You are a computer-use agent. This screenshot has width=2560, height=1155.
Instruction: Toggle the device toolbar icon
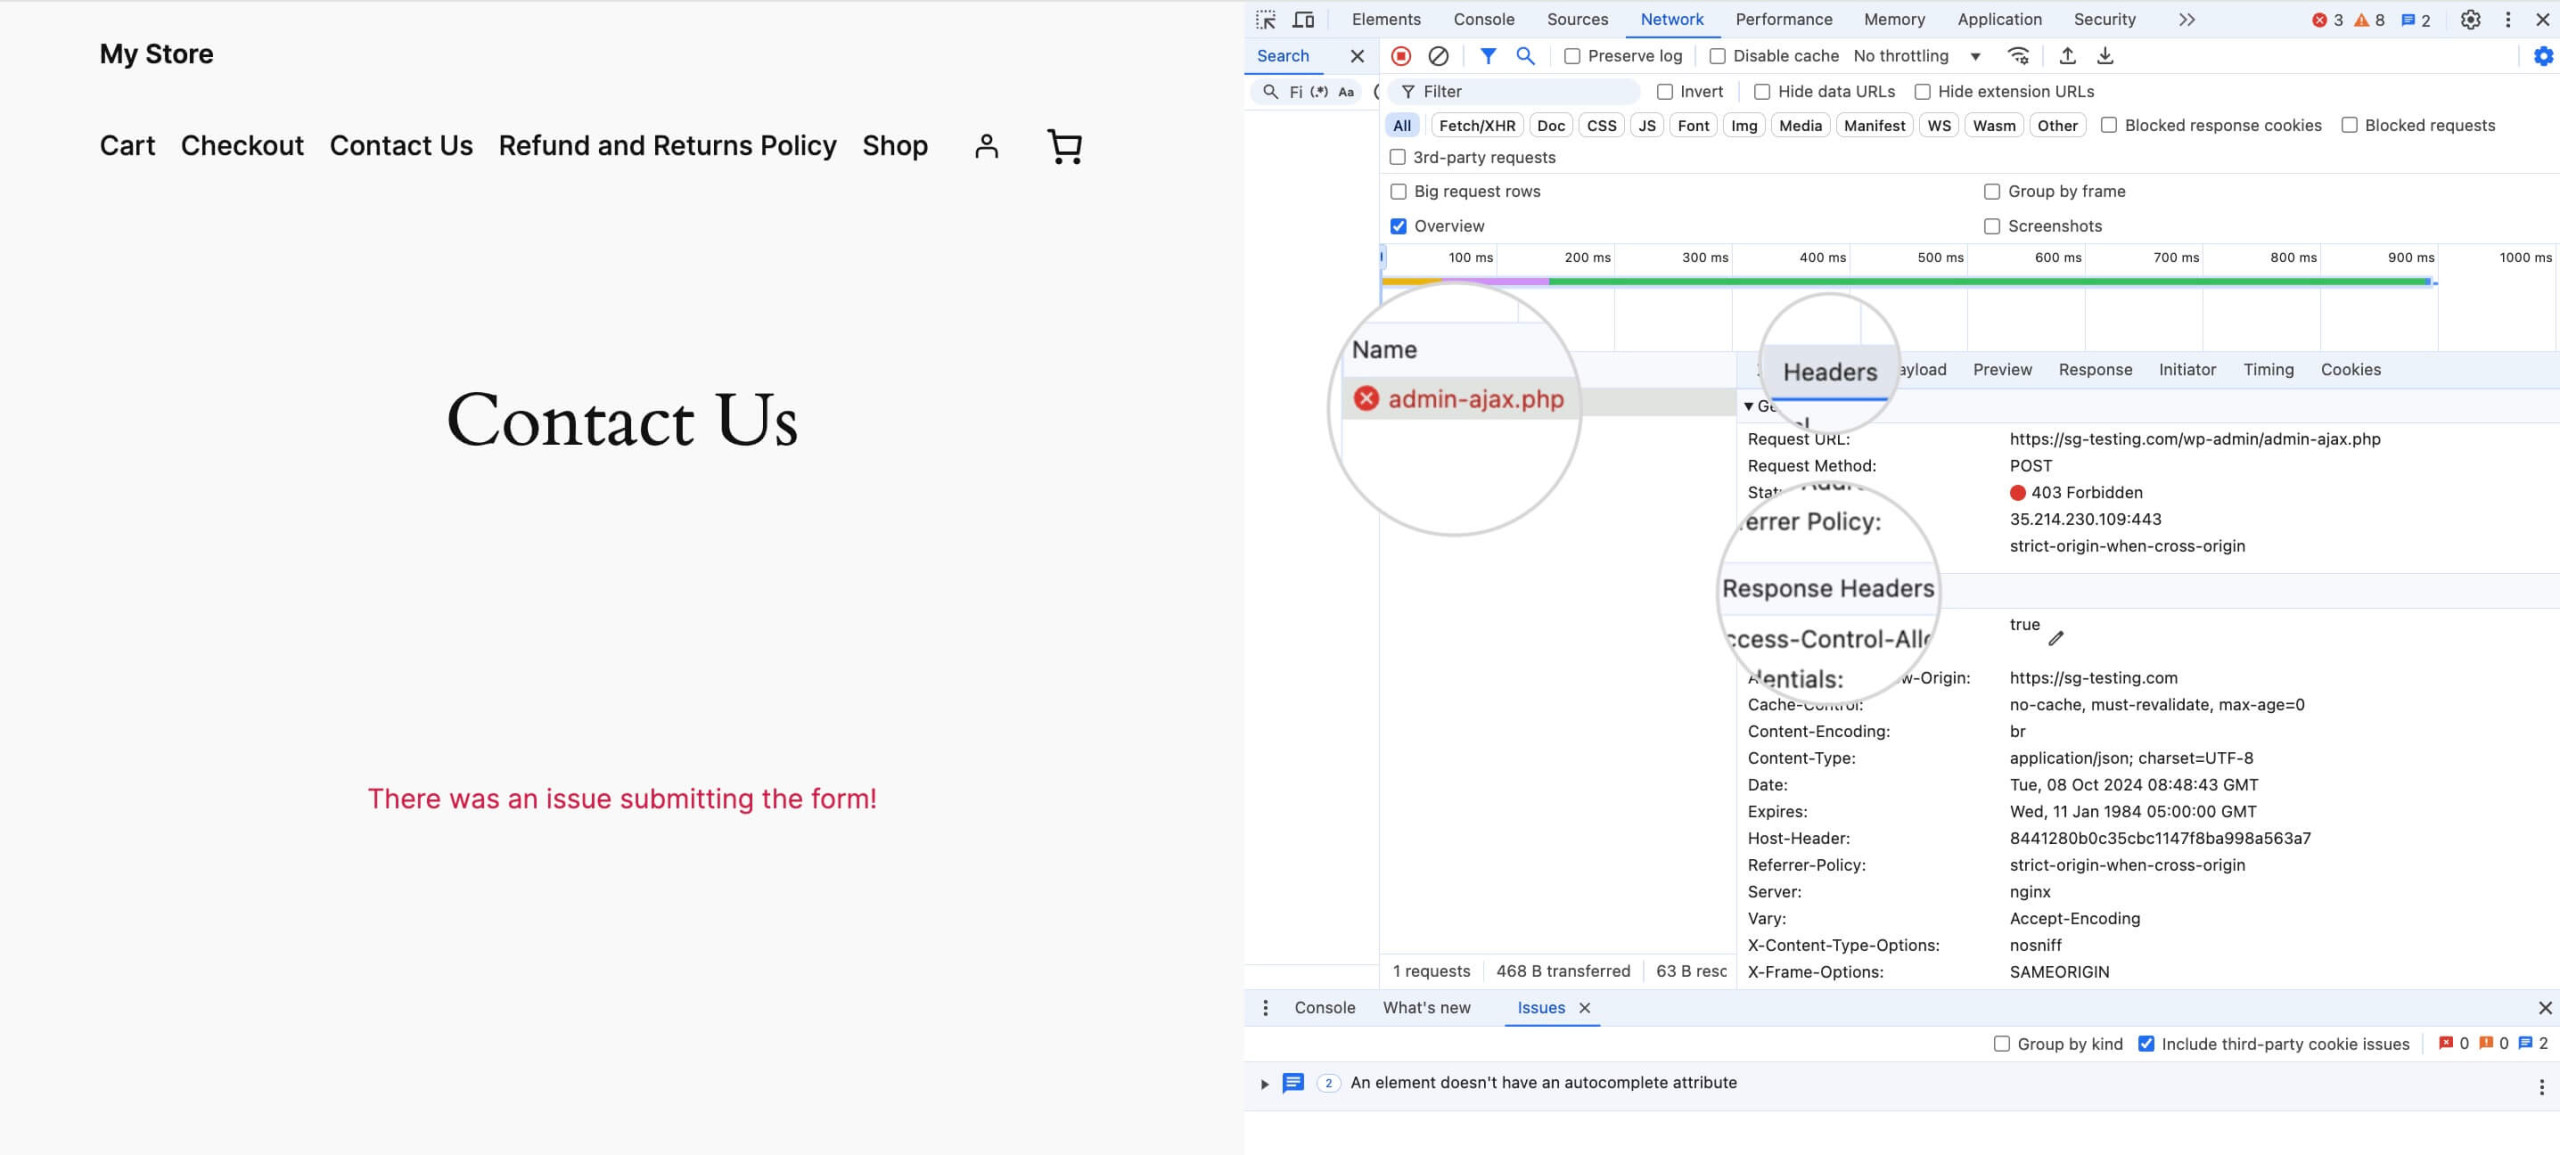pos(1303,19)
